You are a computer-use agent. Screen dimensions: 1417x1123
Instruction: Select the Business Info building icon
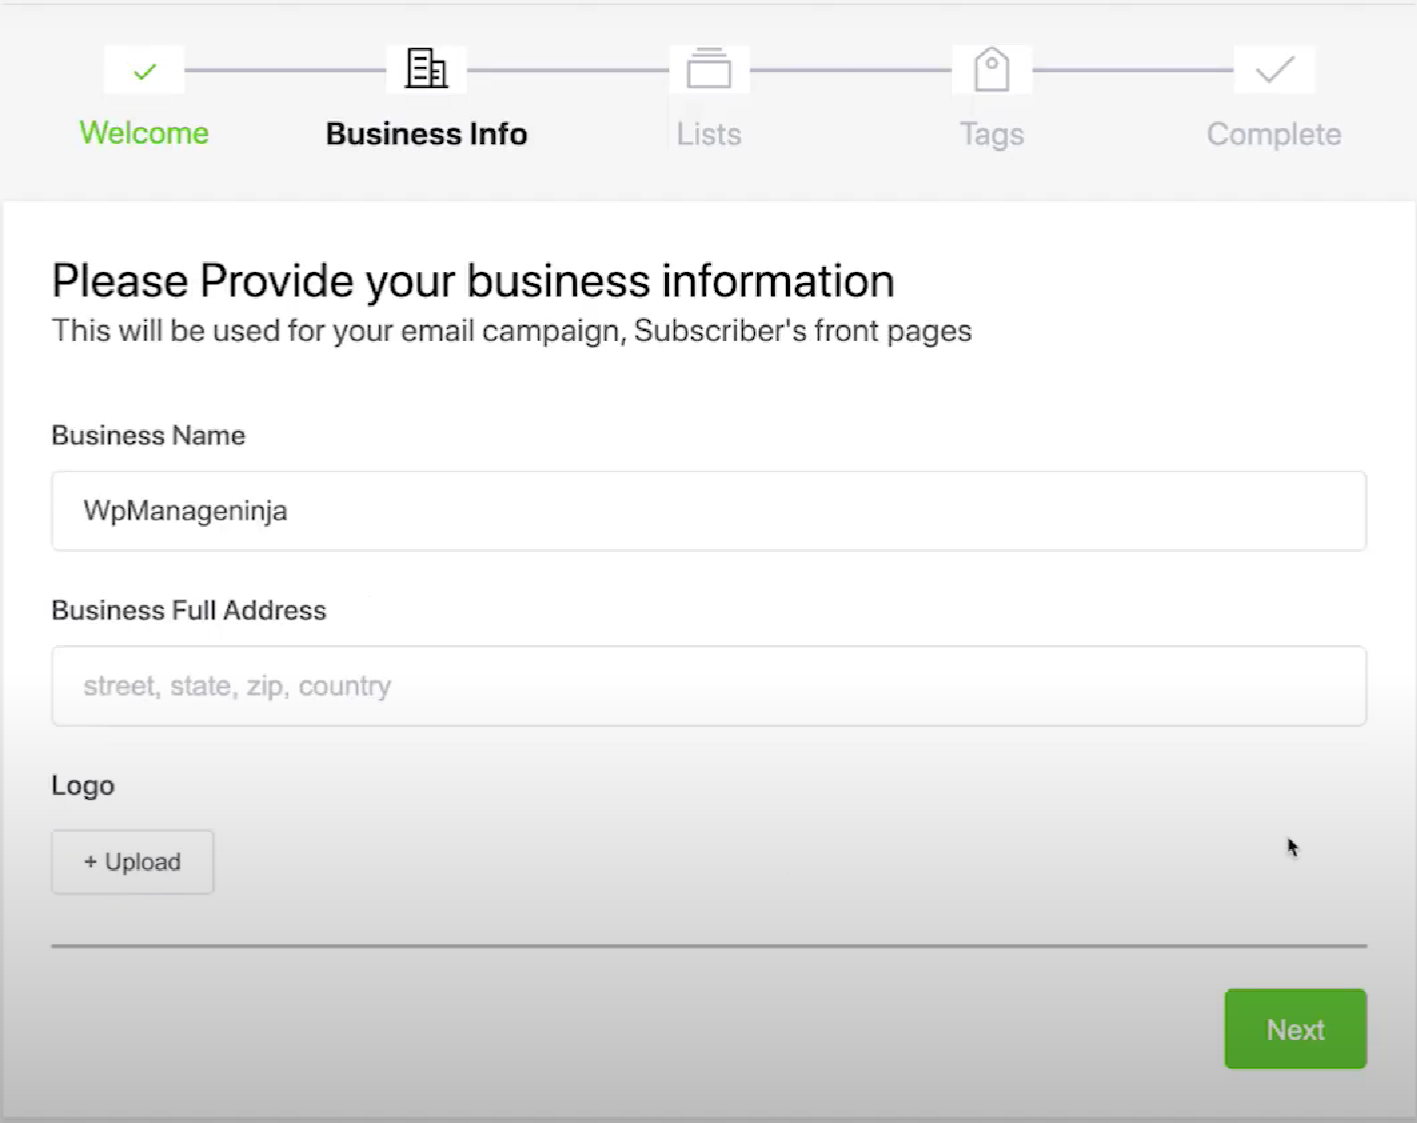coord(426,68)
